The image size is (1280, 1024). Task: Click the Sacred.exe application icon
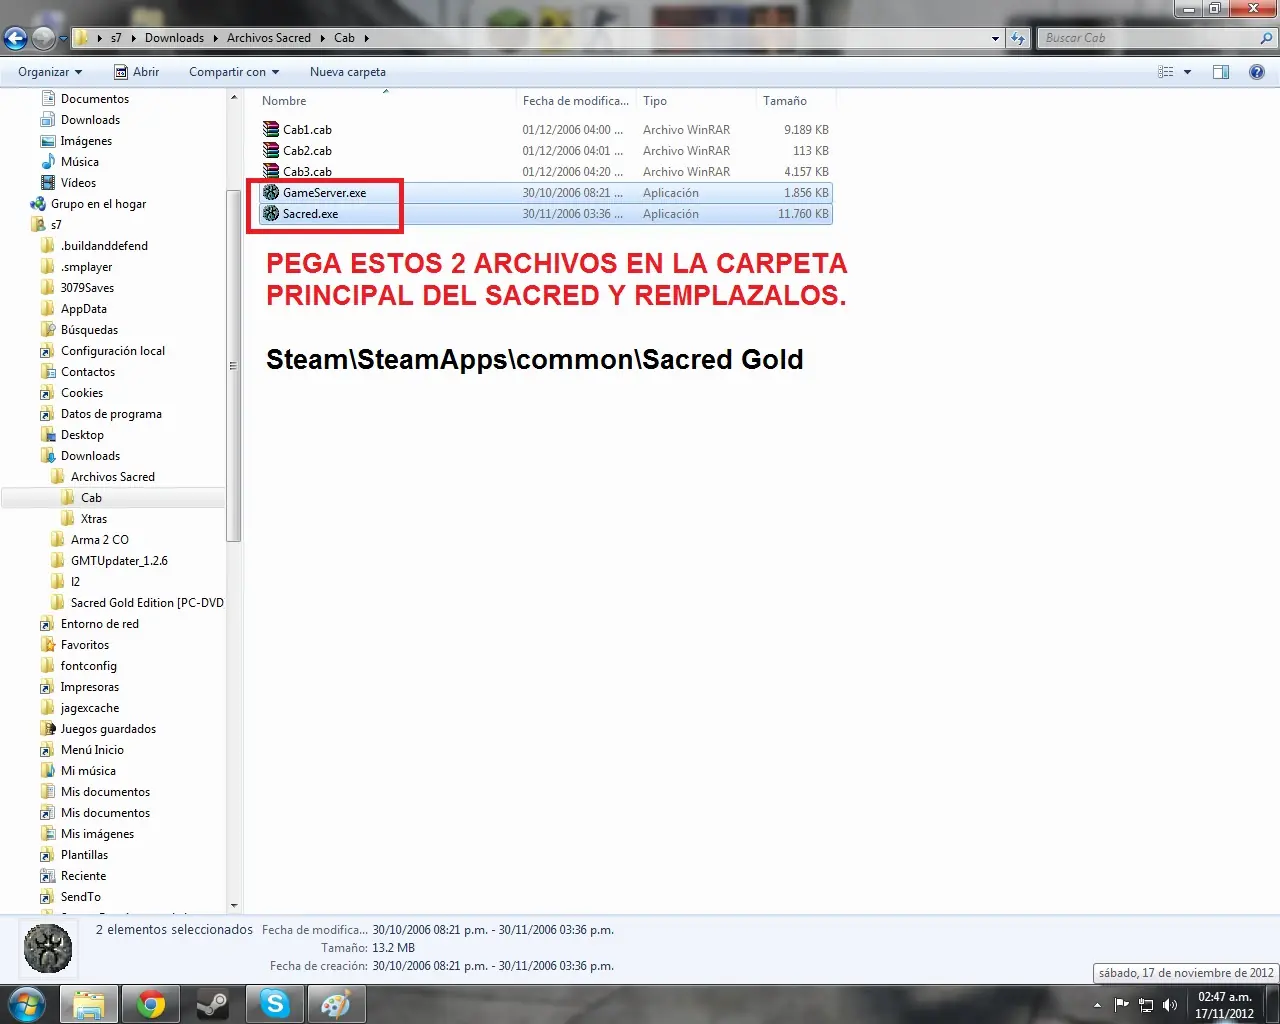(271, 214)
